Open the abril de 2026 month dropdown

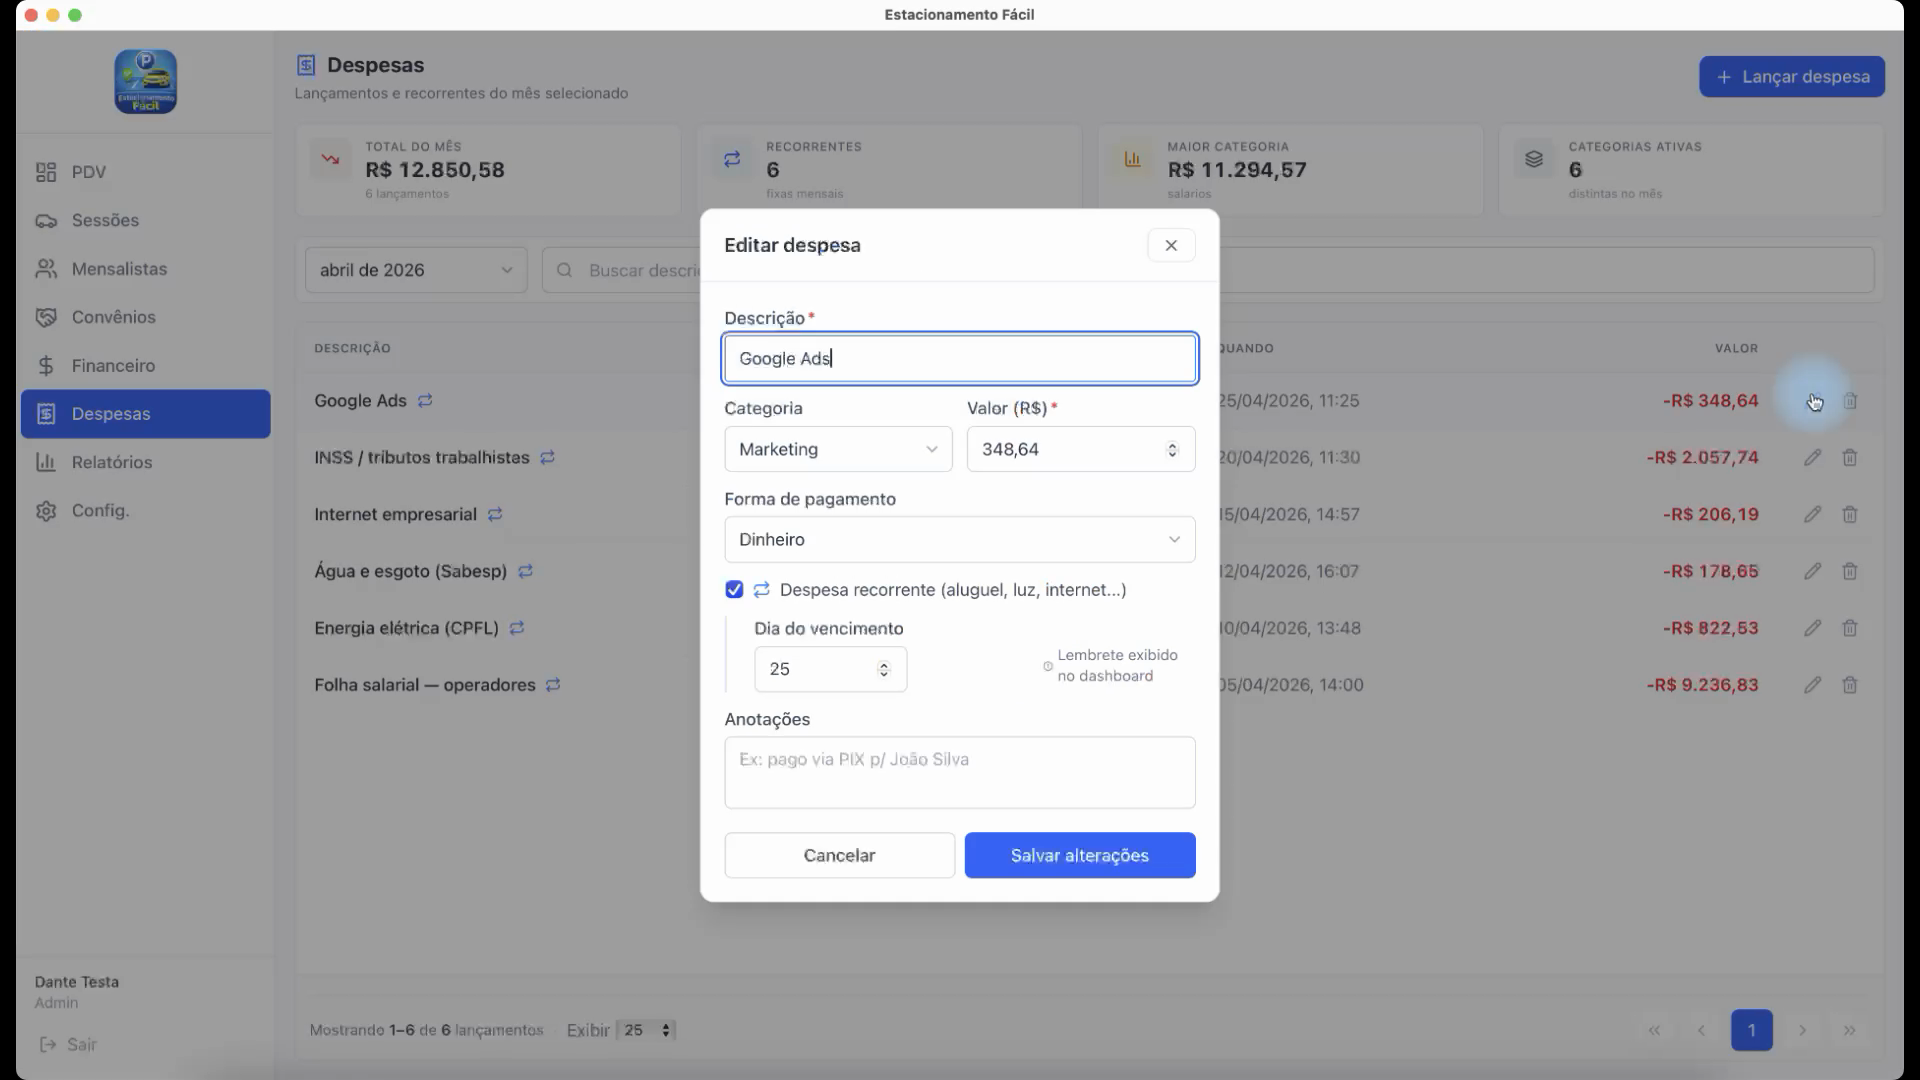click(416, 270)
